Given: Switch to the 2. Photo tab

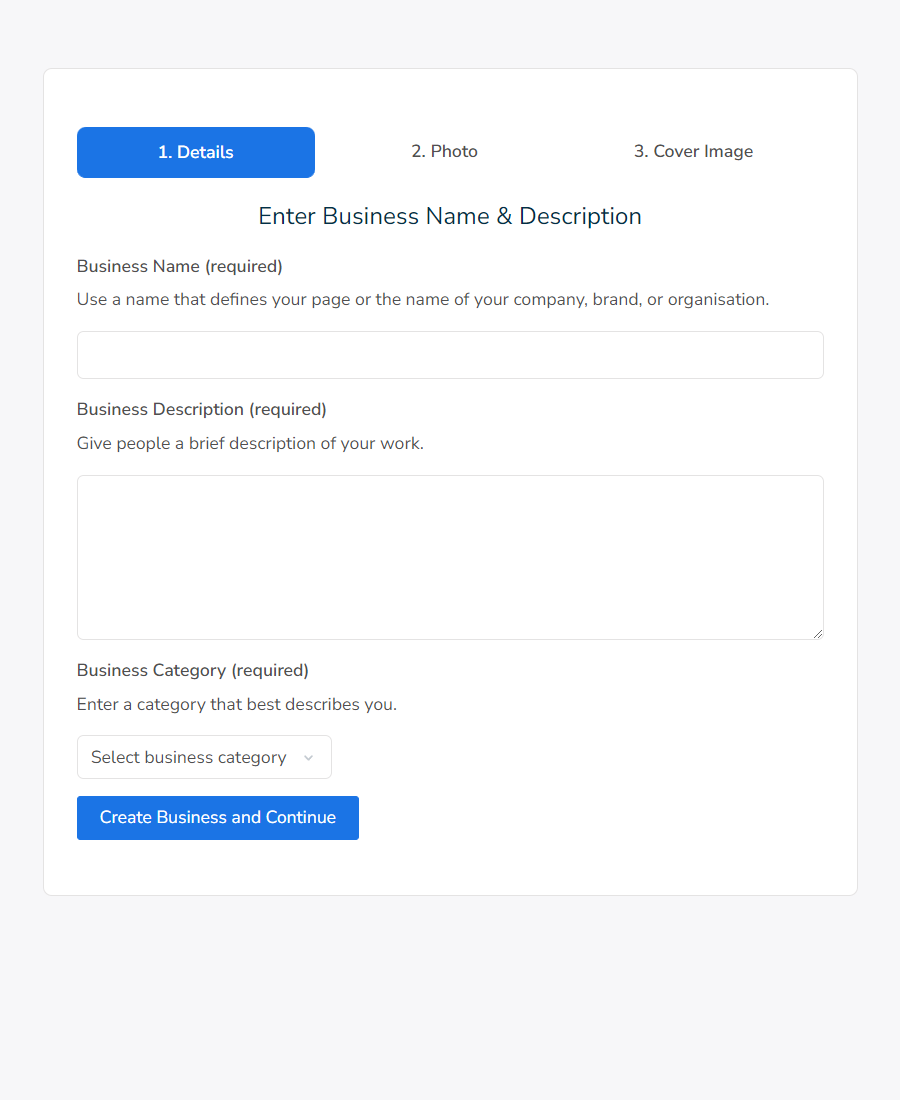Looking at the screenshot, I should (444, 152).
